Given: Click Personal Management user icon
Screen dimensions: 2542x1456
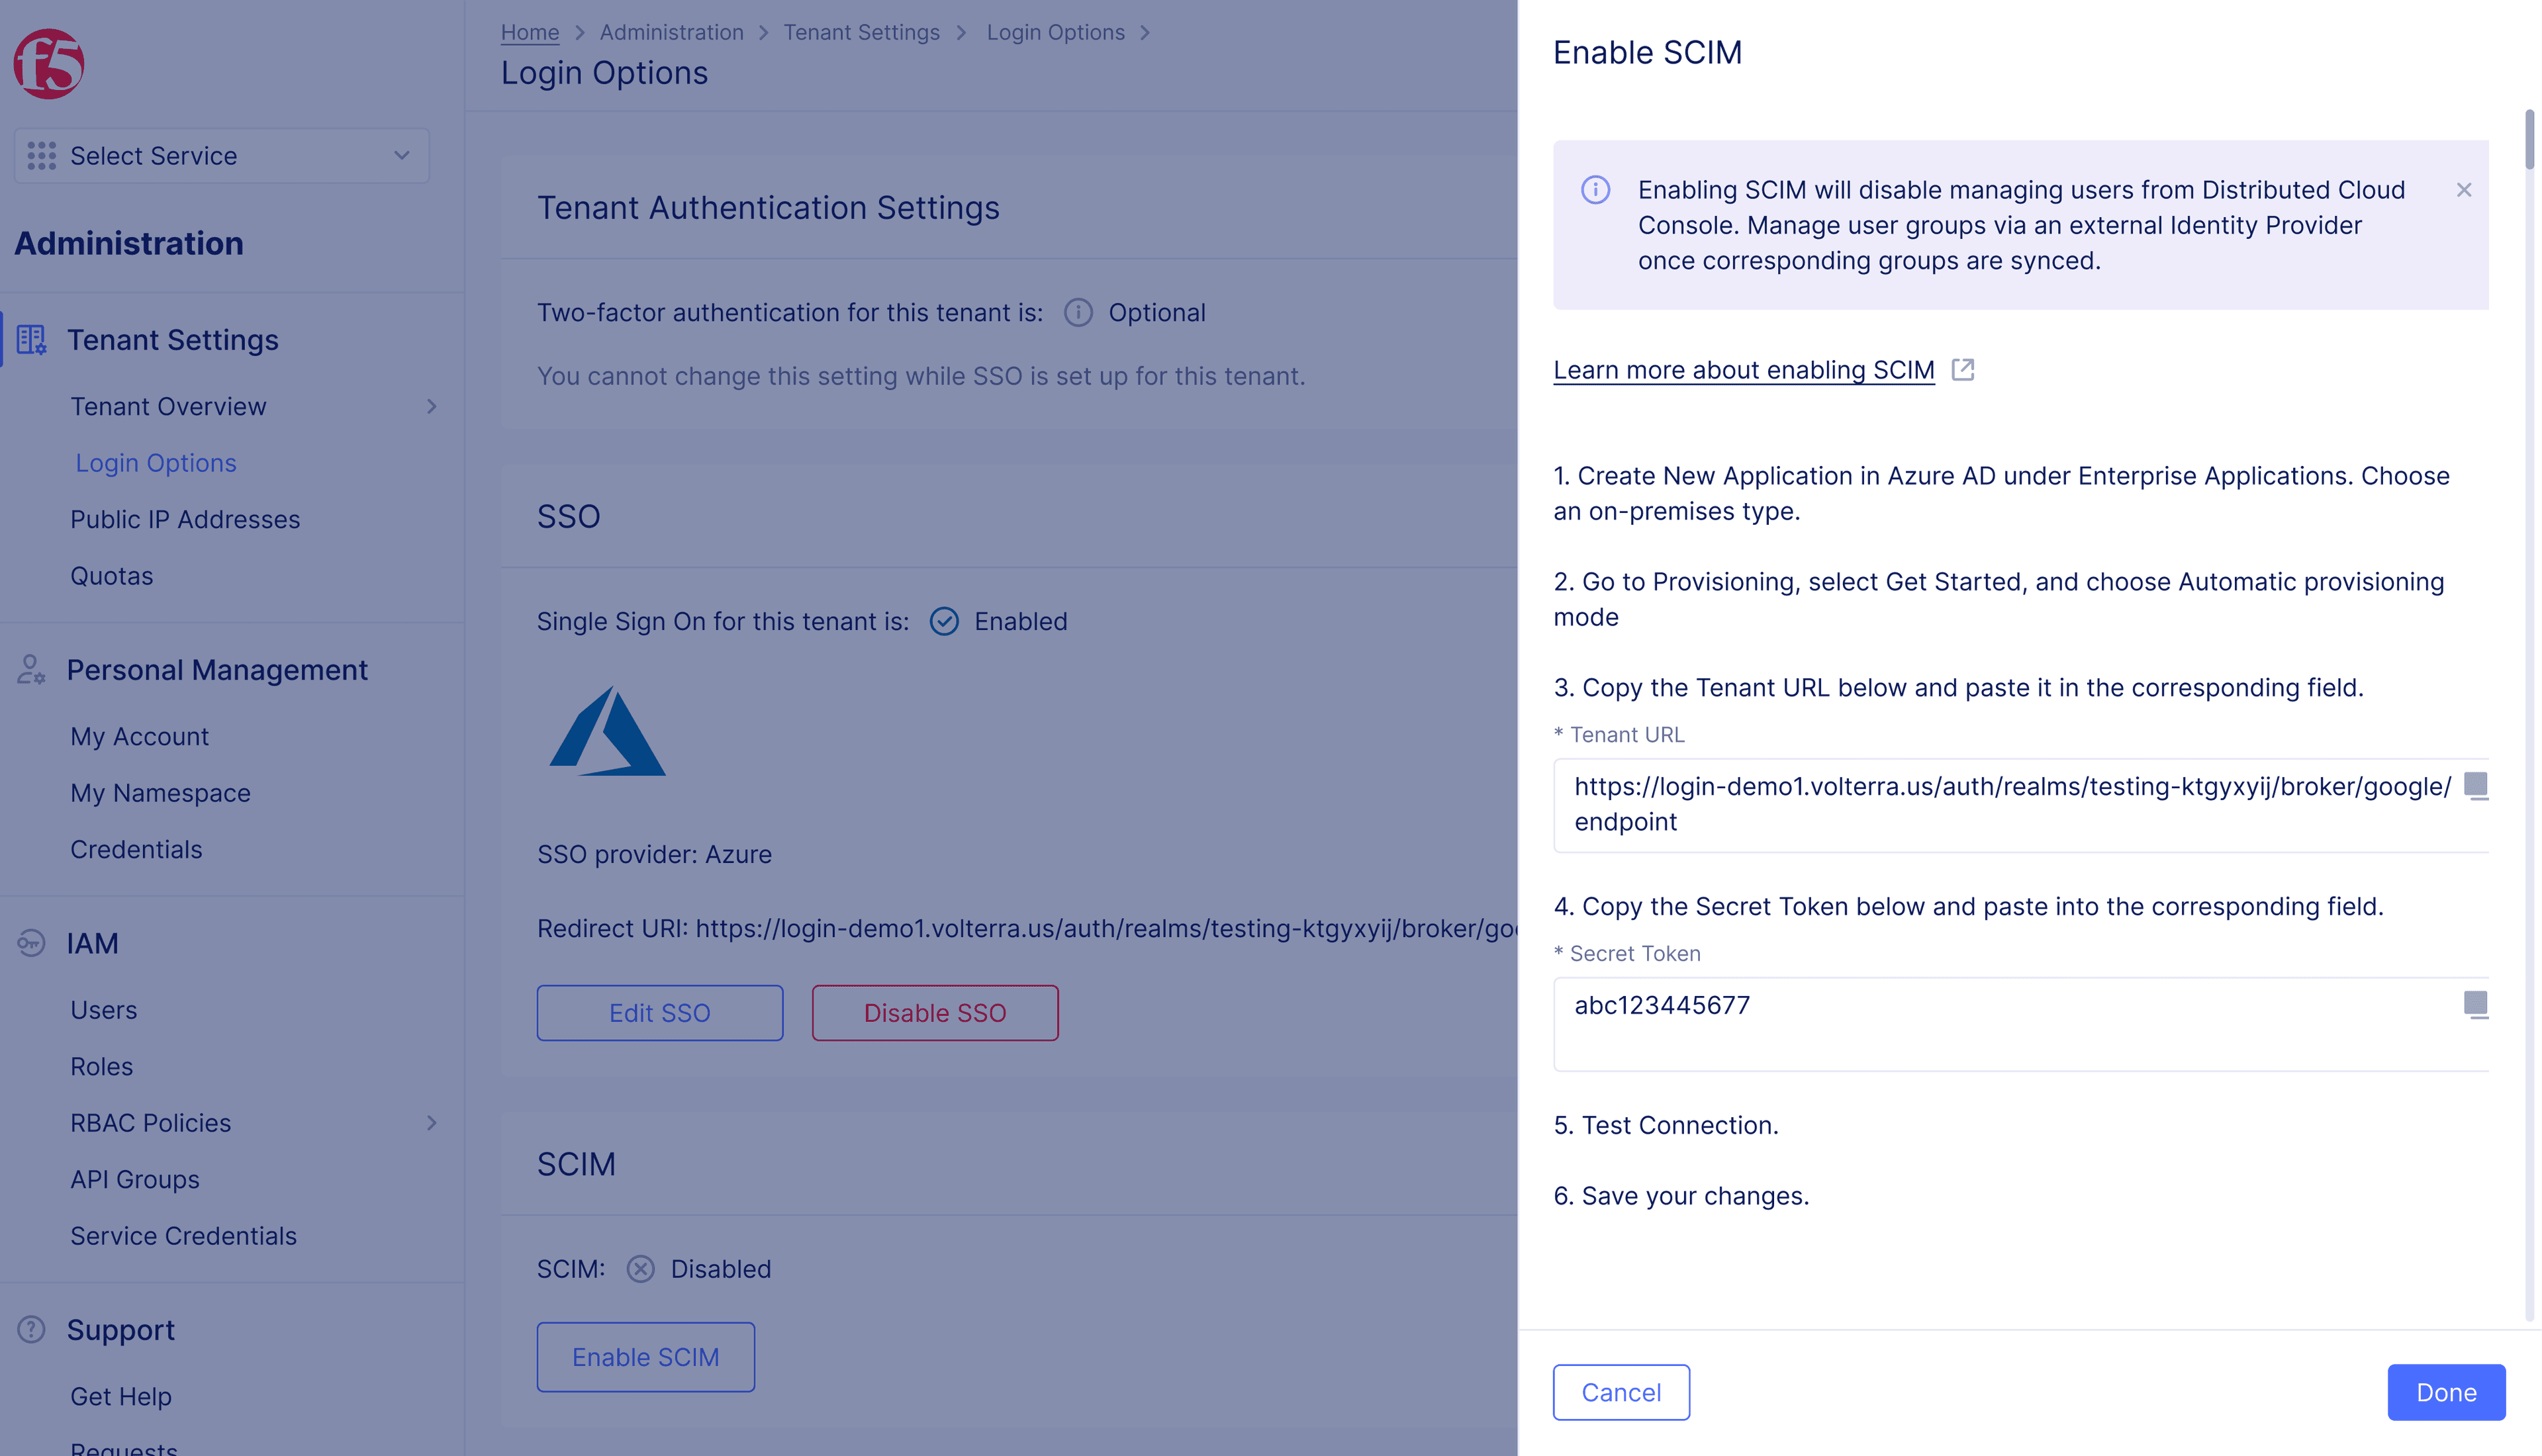Looking at the screenshot, I should pos(31,670).
